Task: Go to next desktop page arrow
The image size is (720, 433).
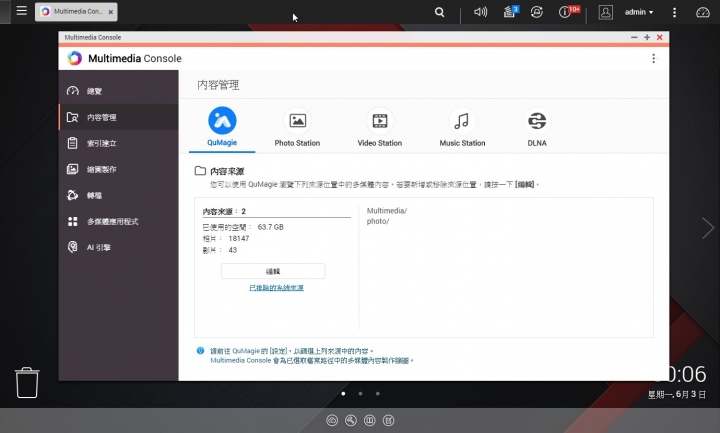Action: (708, 228)
